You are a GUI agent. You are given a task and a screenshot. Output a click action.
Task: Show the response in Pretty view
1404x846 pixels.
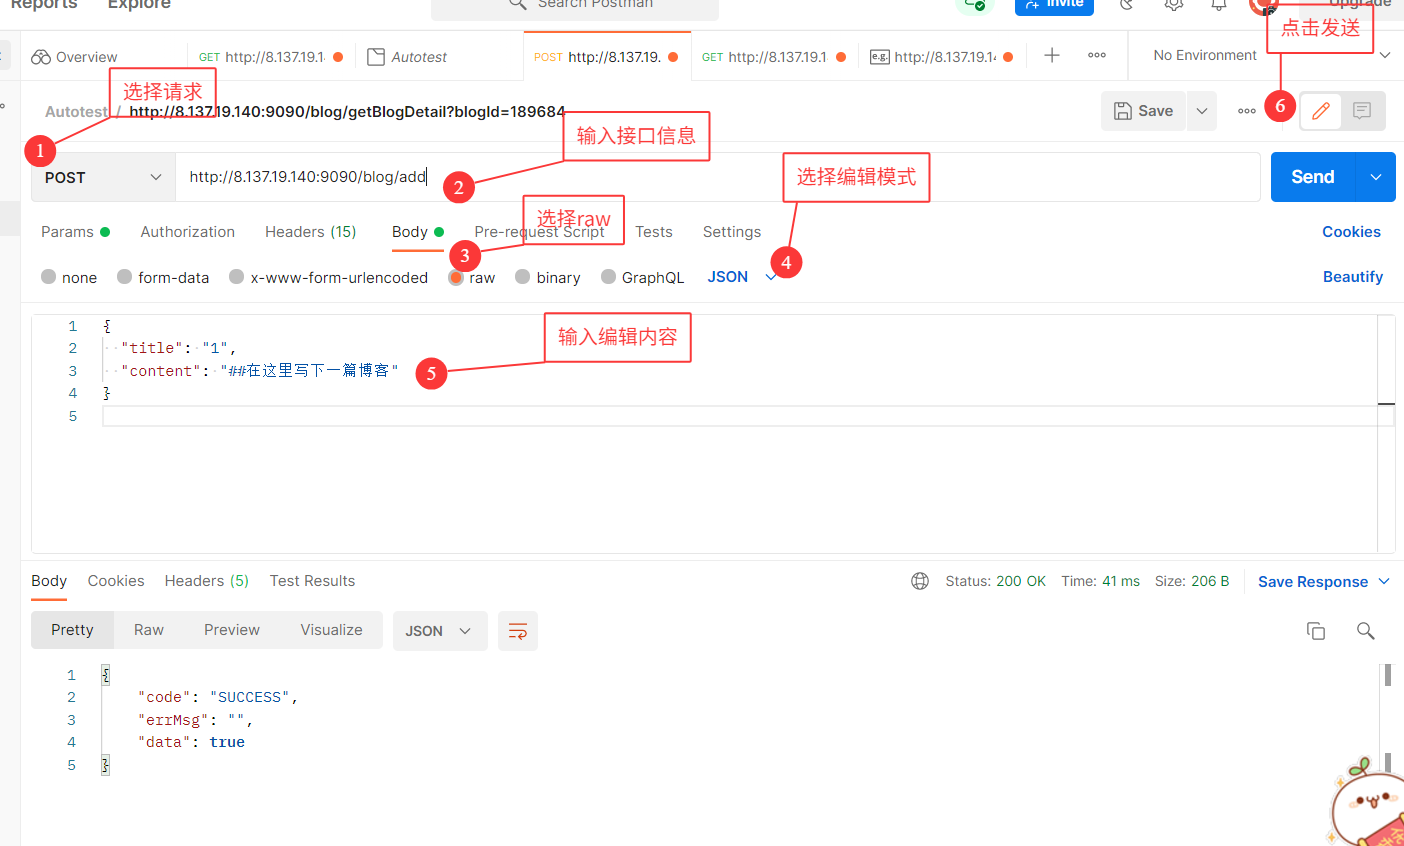pos(72,630)
